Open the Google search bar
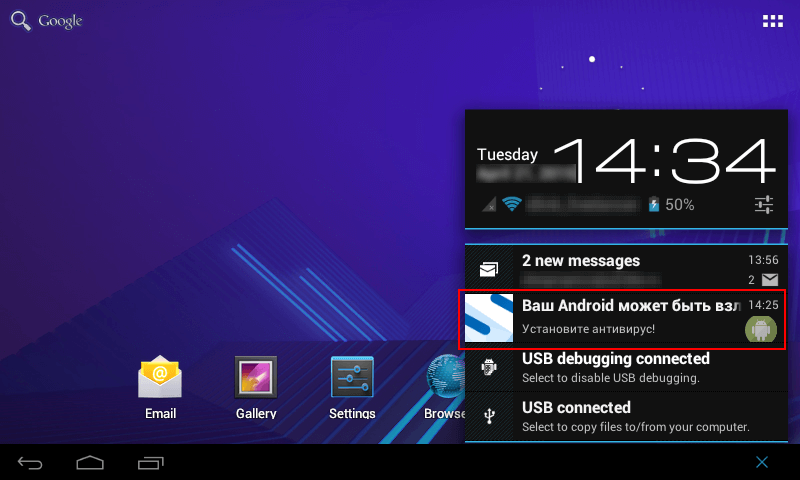800x480 pixels. 46,21
